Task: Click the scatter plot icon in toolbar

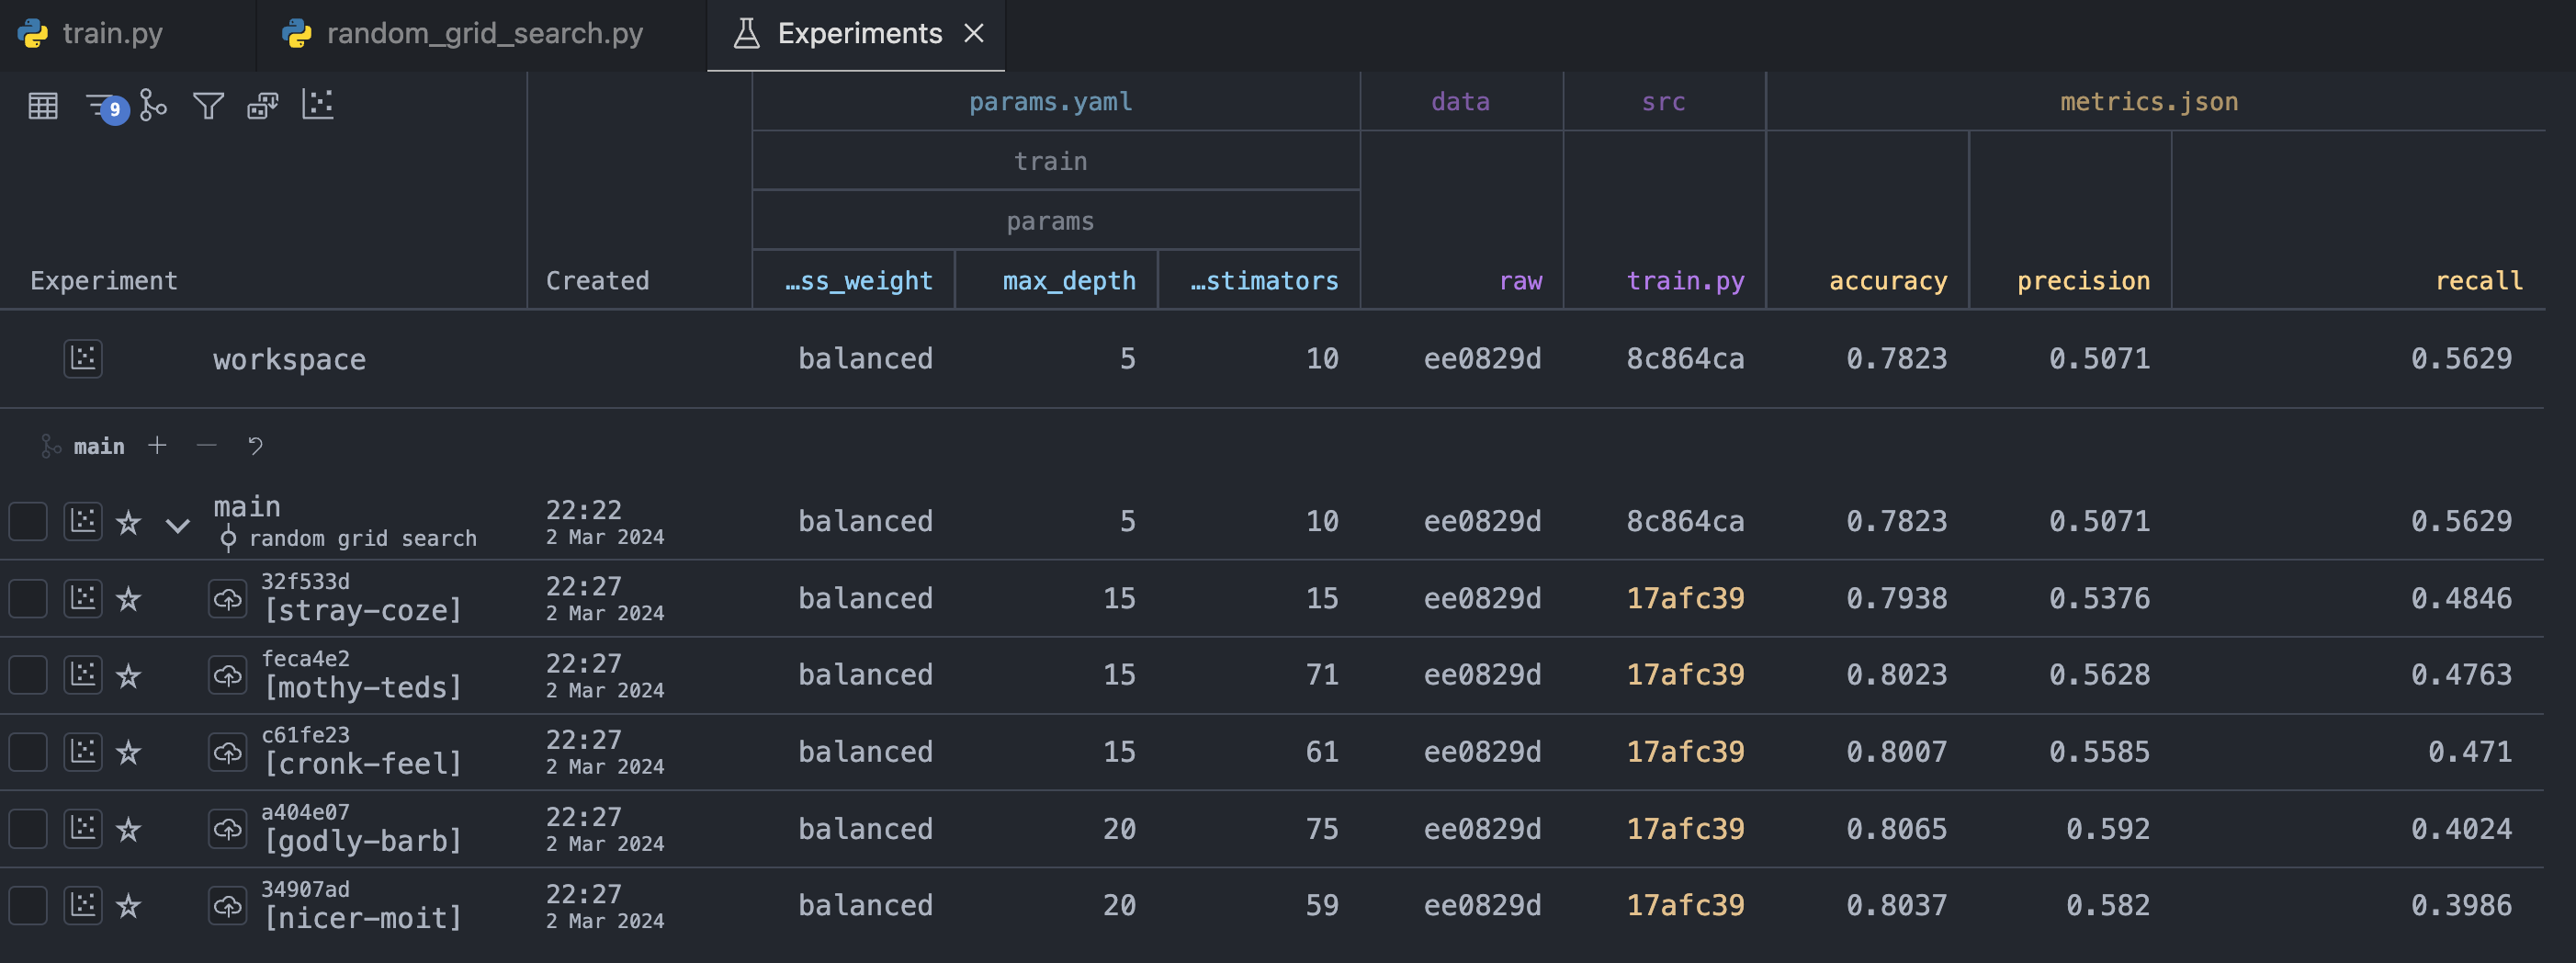Action: pos(318,104)
